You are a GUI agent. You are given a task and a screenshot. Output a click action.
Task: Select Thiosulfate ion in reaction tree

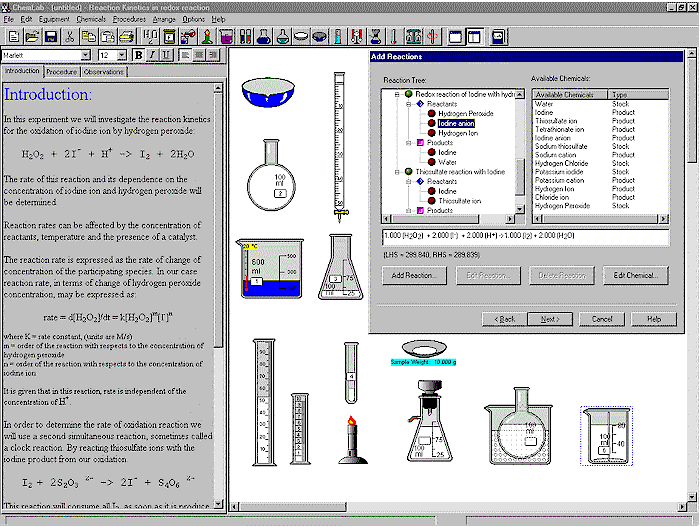pyautogui.click(x=460, y=201)
